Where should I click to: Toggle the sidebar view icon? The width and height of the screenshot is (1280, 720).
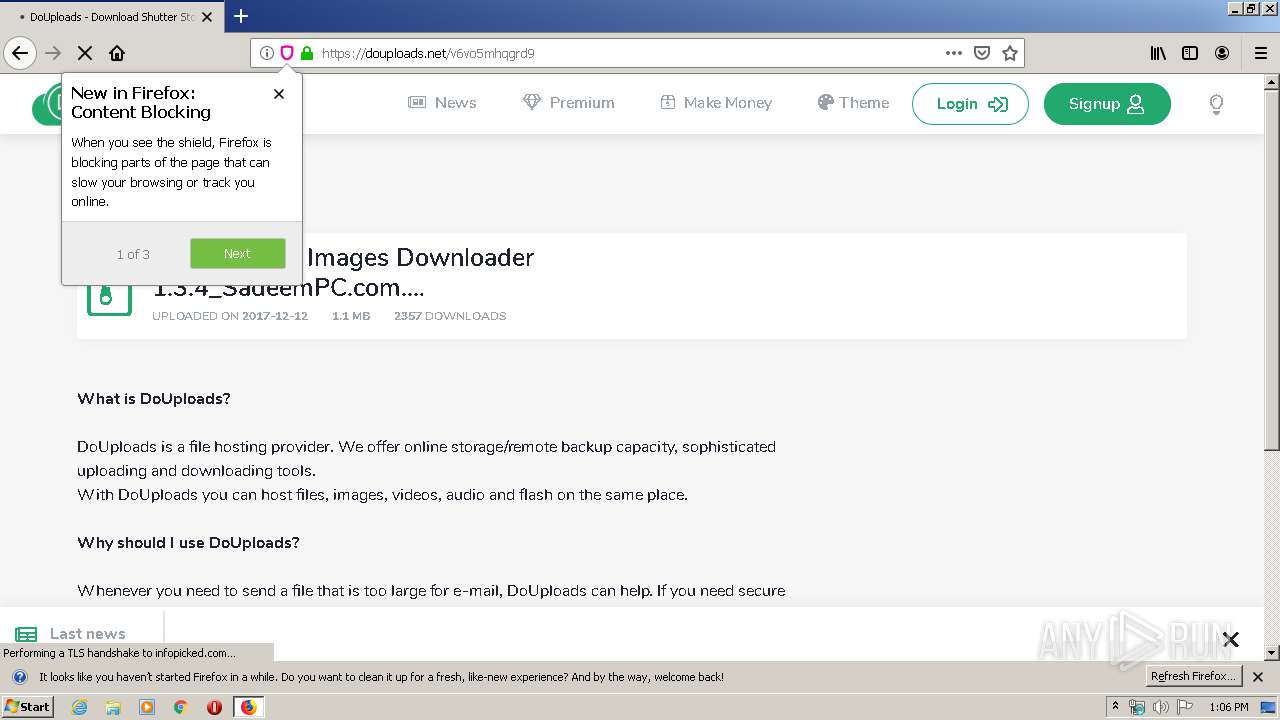[1190, 53]
